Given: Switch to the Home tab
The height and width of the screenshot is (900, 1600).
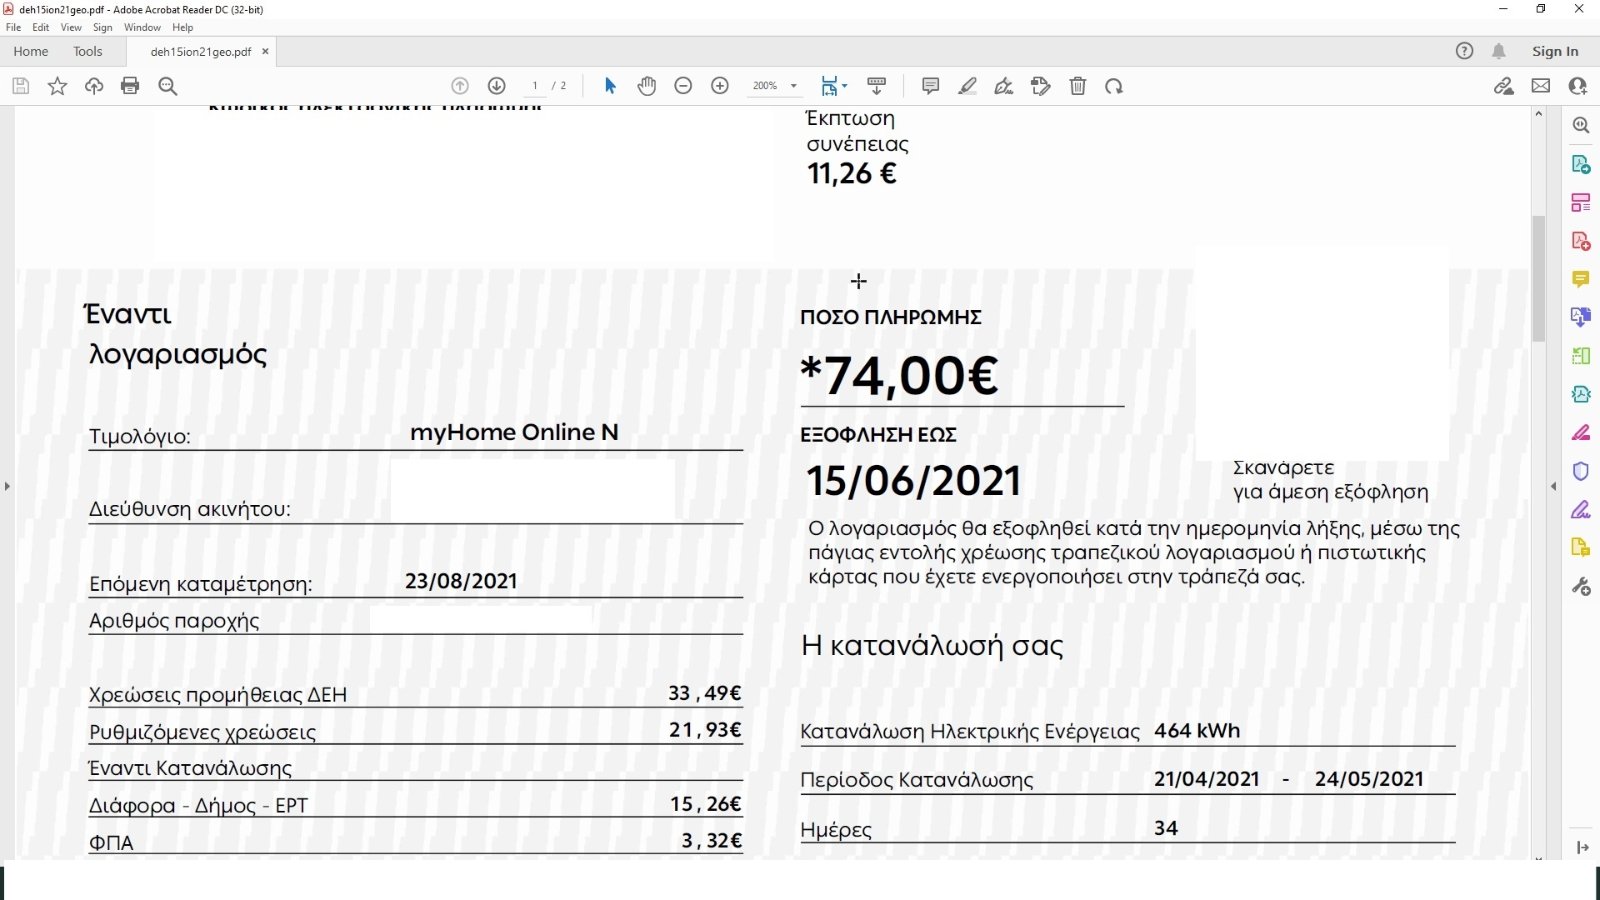Looking at the screenshot, I should pyautogui.click(x=31, y=51).
